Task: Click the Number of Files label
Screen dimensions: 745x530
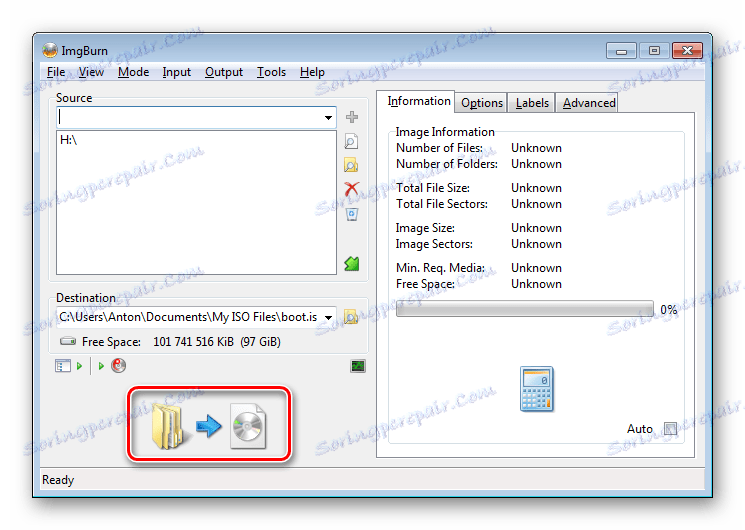Action: [x=439, y=148]
